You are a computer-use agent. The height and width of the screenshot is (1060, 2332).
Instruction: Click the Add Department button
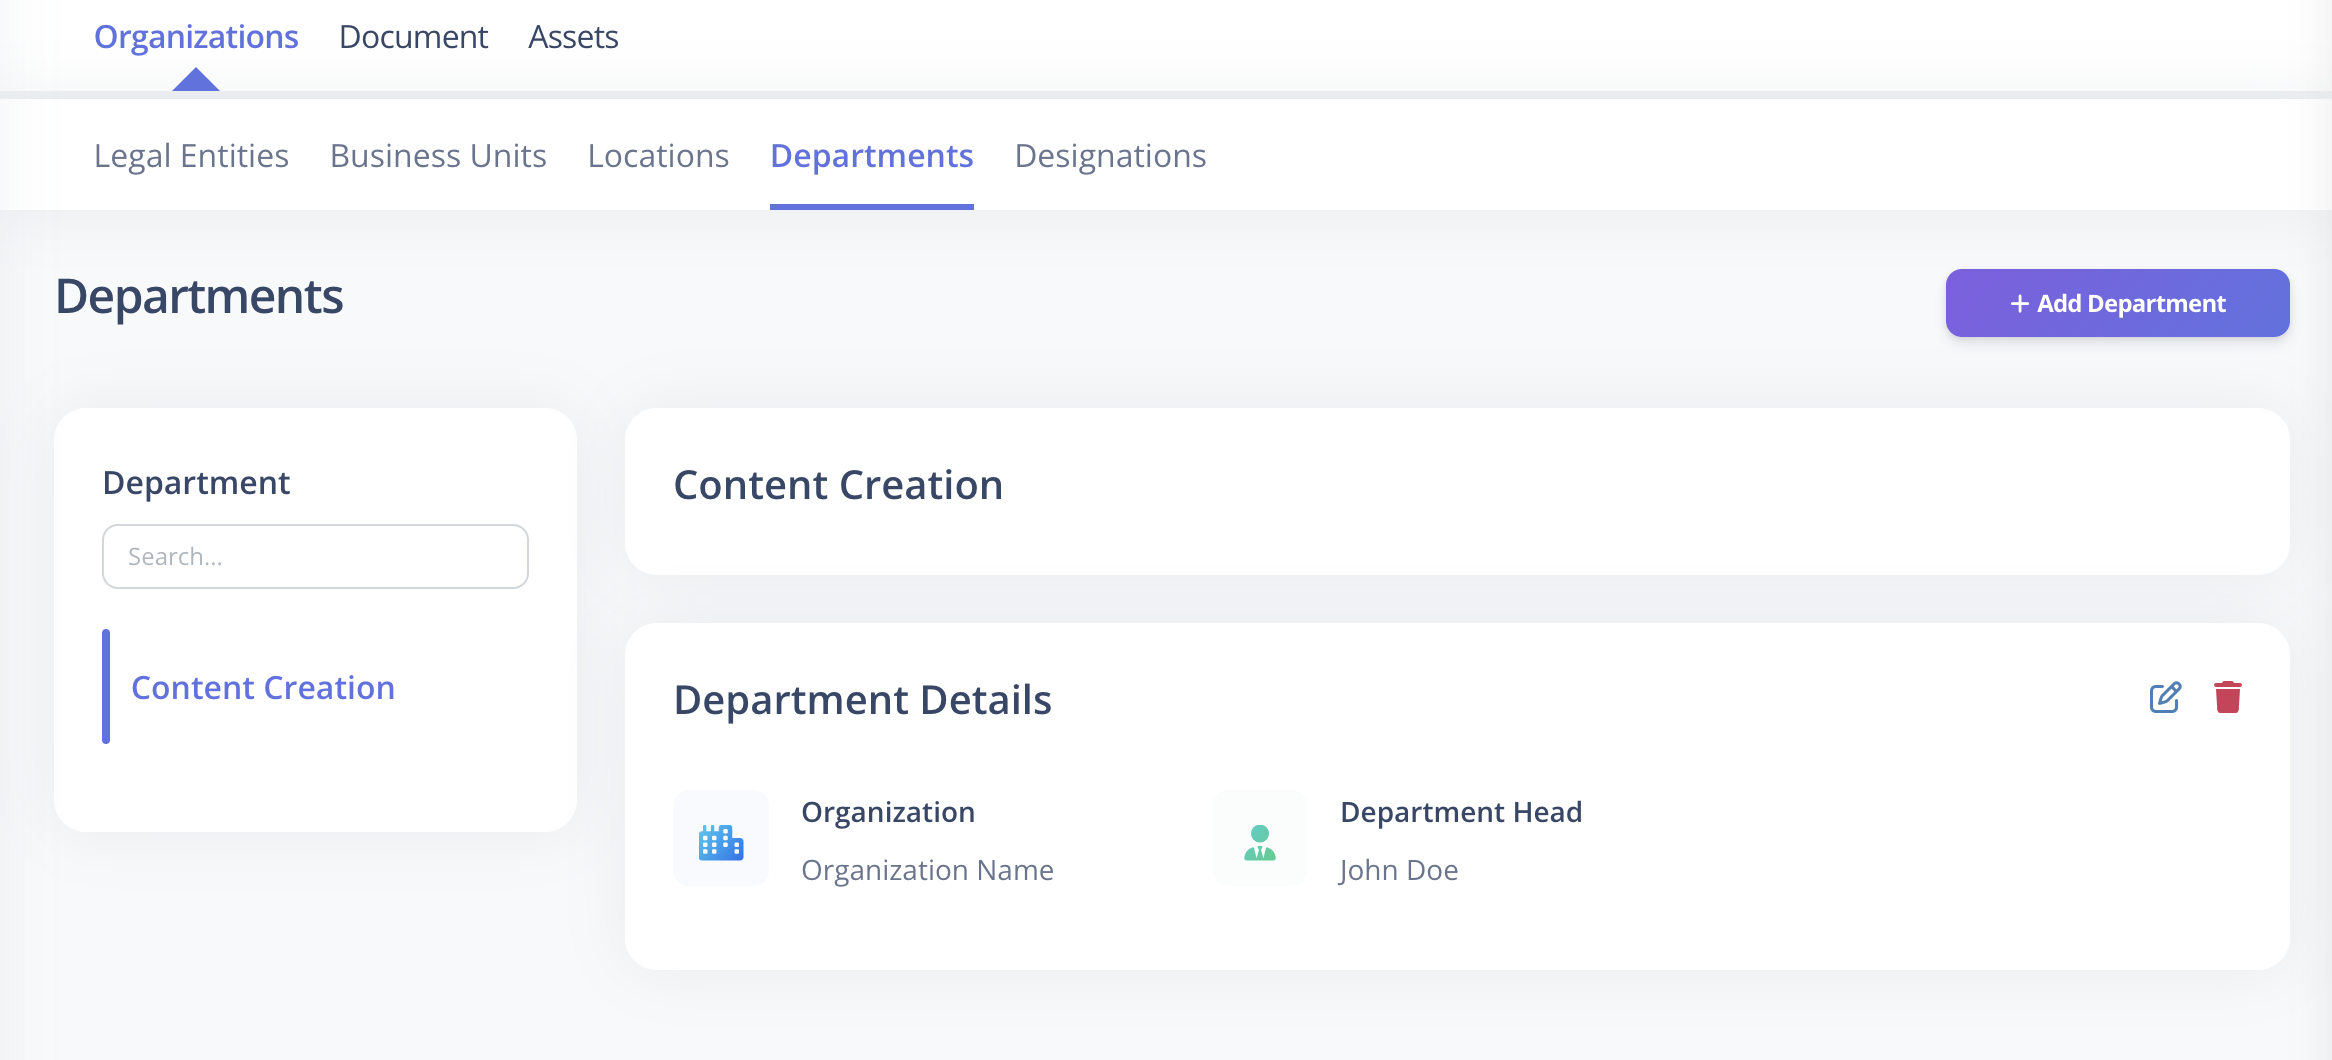point(2117,303)
